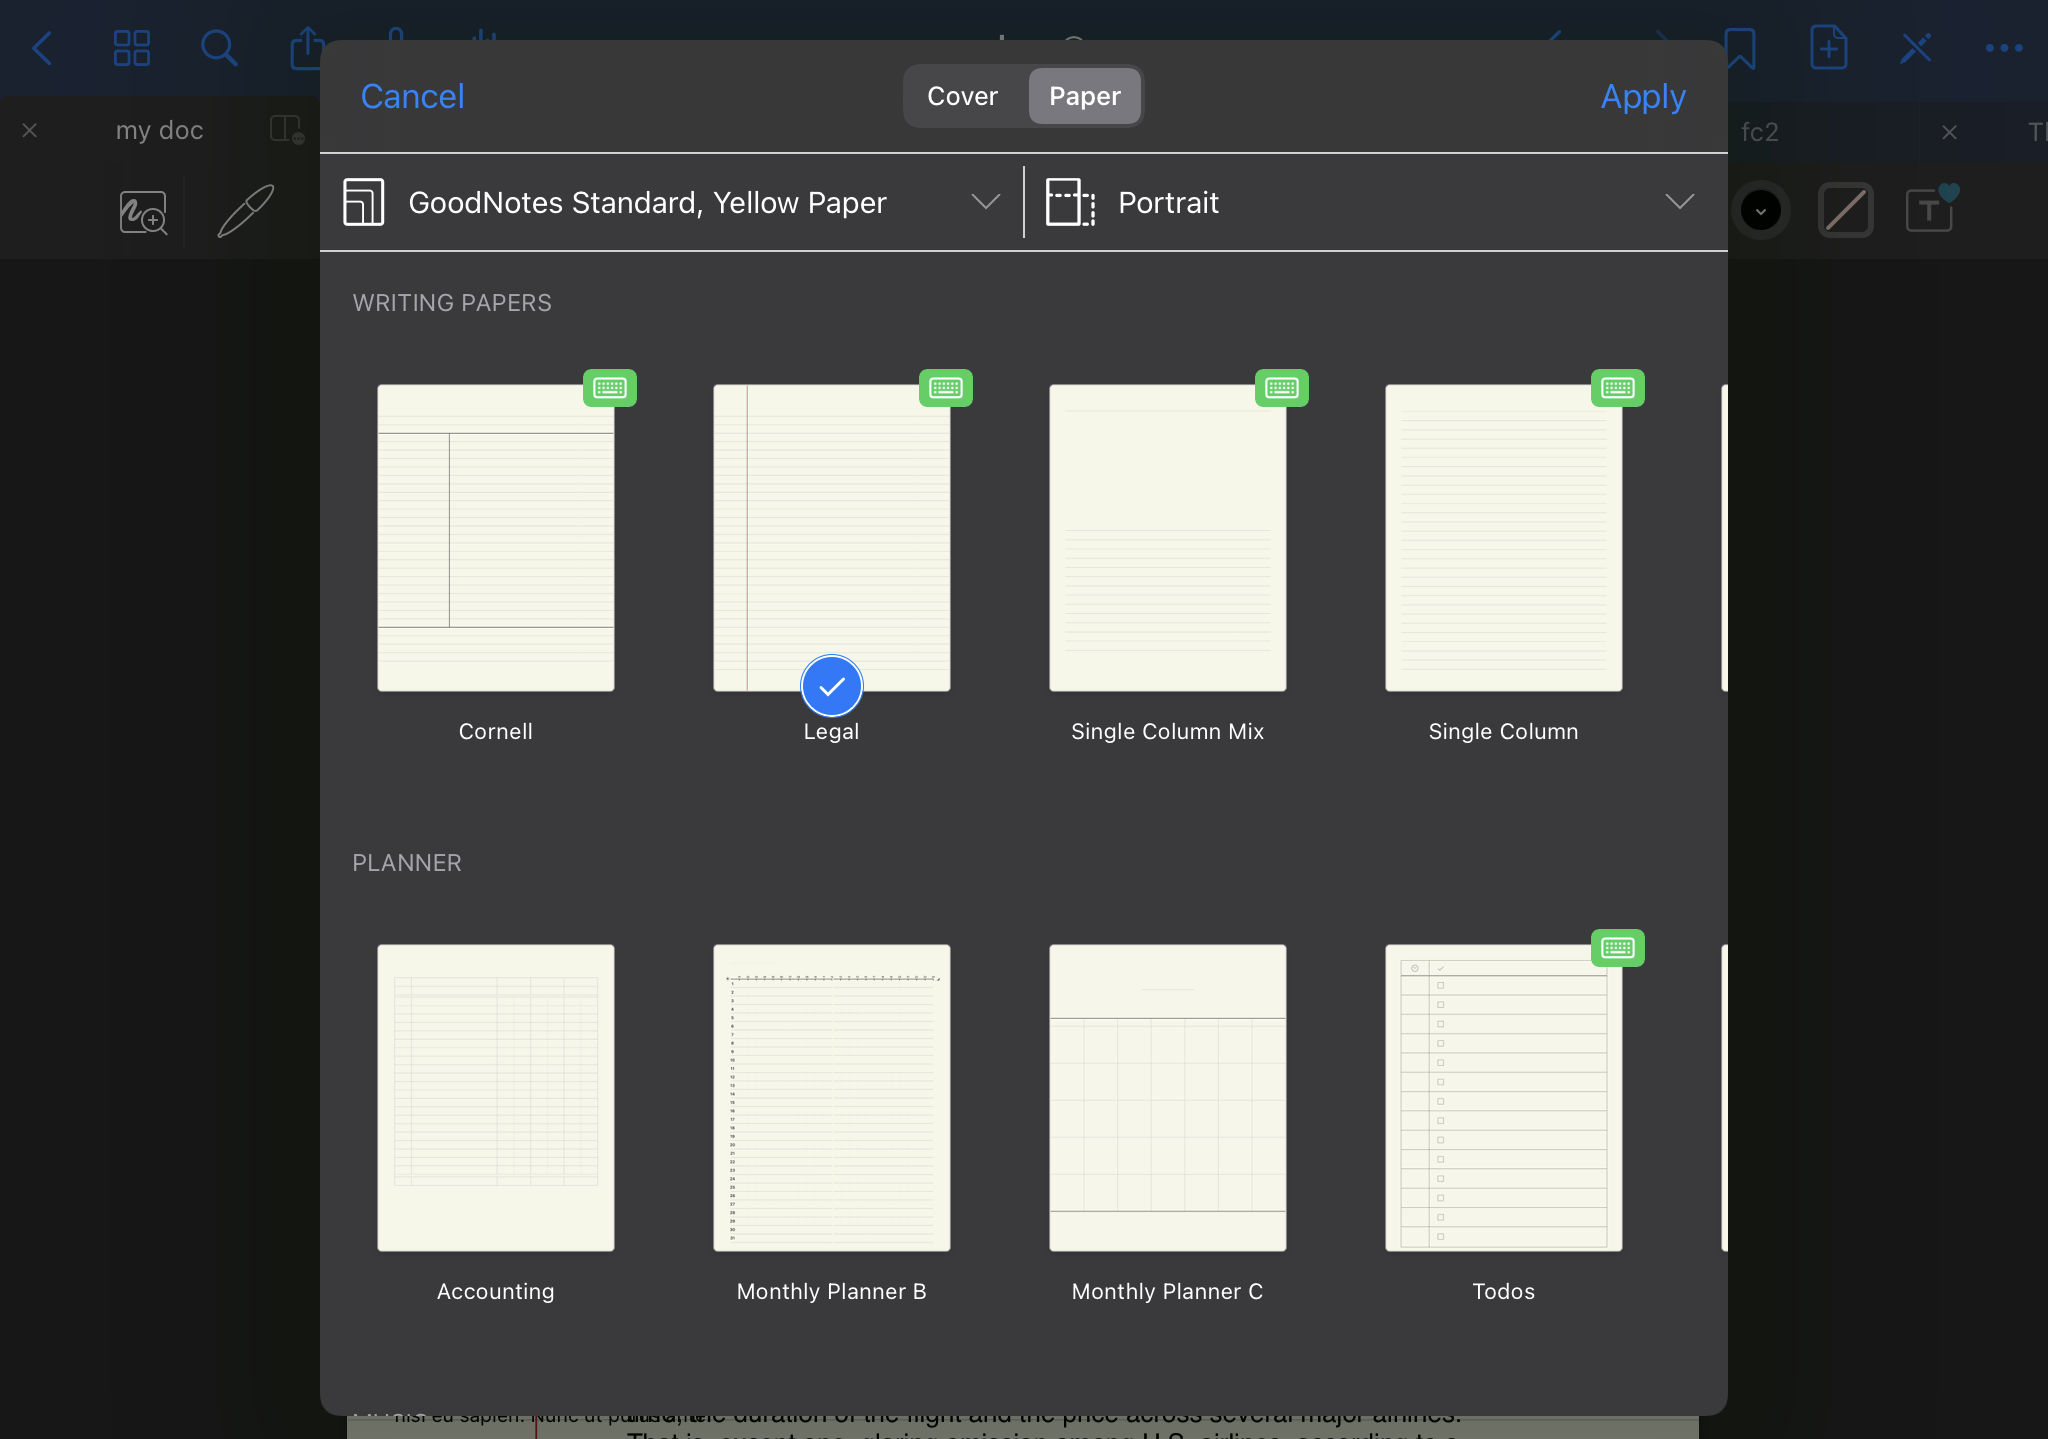Select the text box tool

pyautogui.click(x=1929, y=211)
